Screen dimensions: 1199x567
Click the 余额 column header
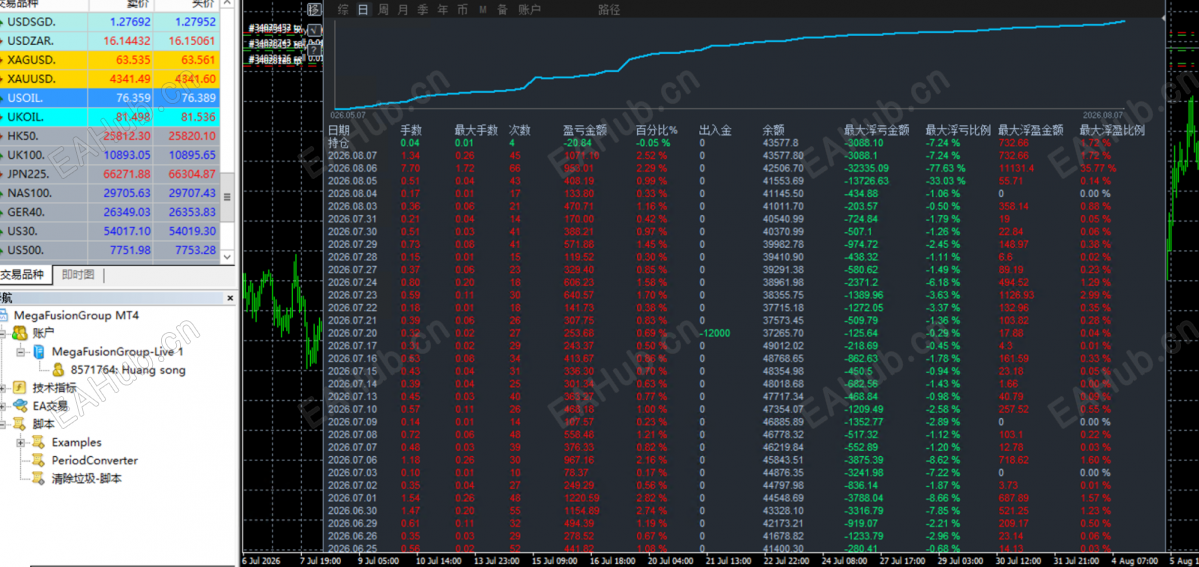pyautogui.click(x=774, y=130)
